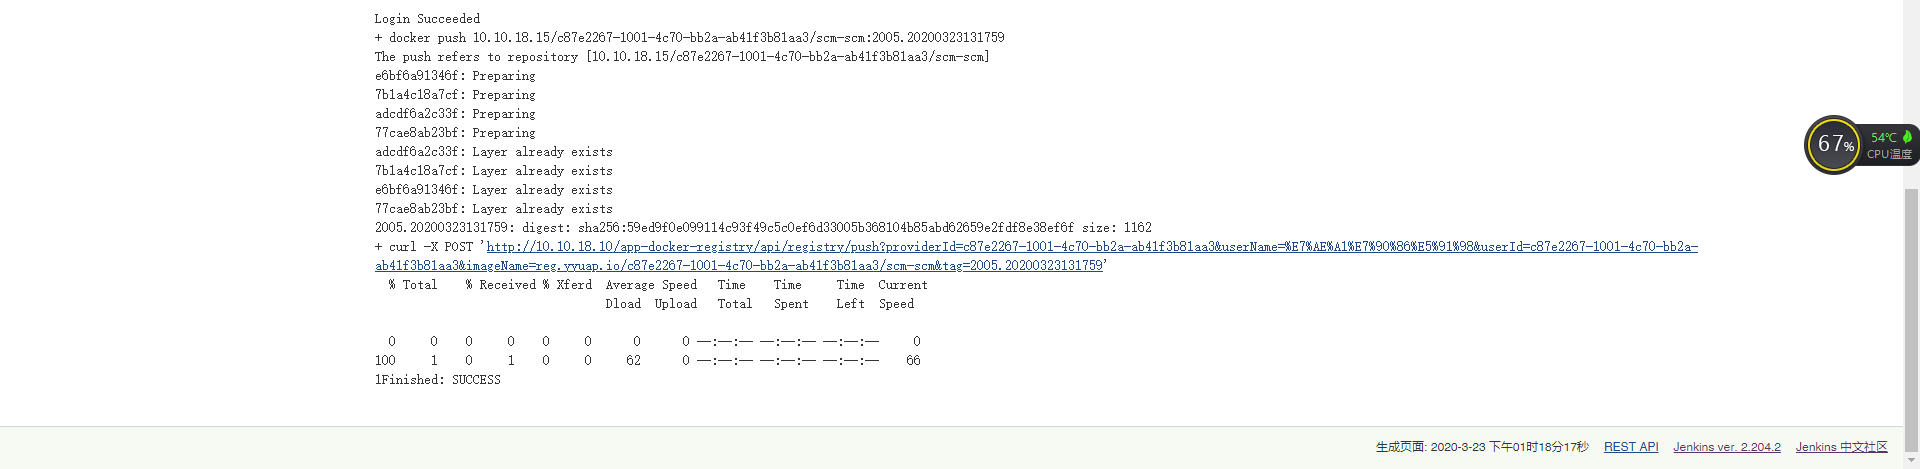Screen dimensions: 1920x469
Task: Click 'Average Speed' in the curl progress header
Action: (651, 285)
